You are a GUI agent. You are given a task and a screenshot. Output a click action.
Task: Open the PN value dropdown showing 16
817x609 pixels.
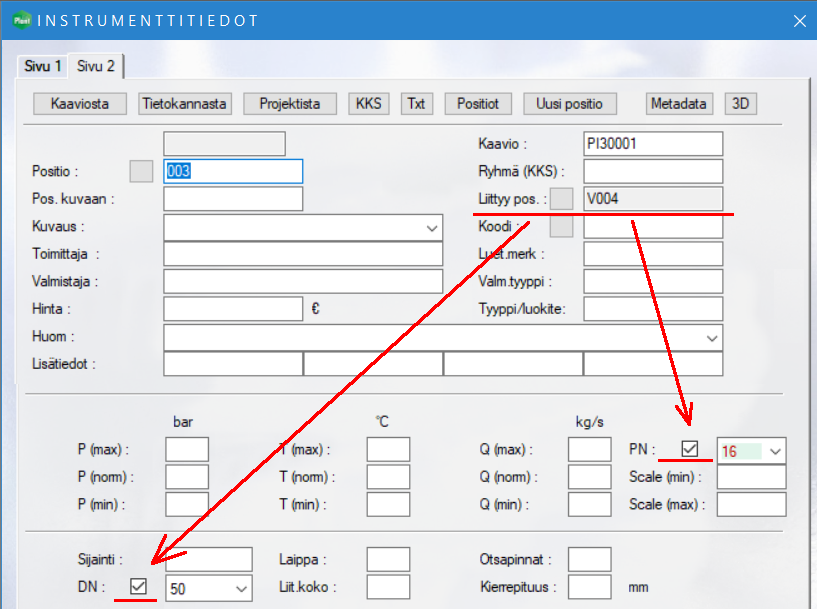pos(775,451)
